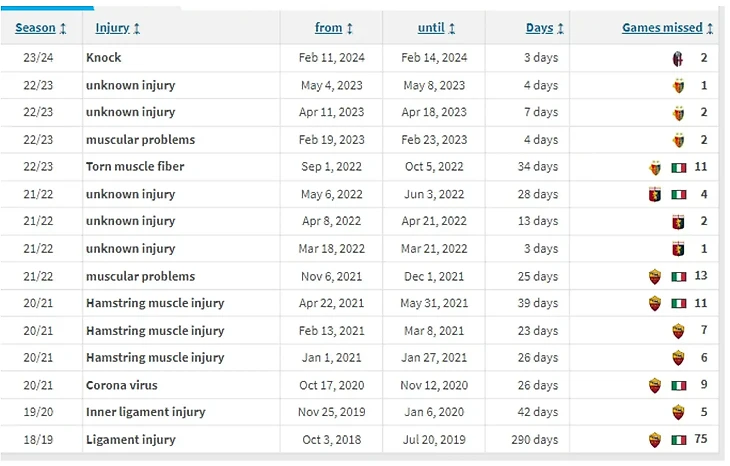The image size is (730, 466).
Task: Click the '75' games missed value
Action: pos(700,440)
